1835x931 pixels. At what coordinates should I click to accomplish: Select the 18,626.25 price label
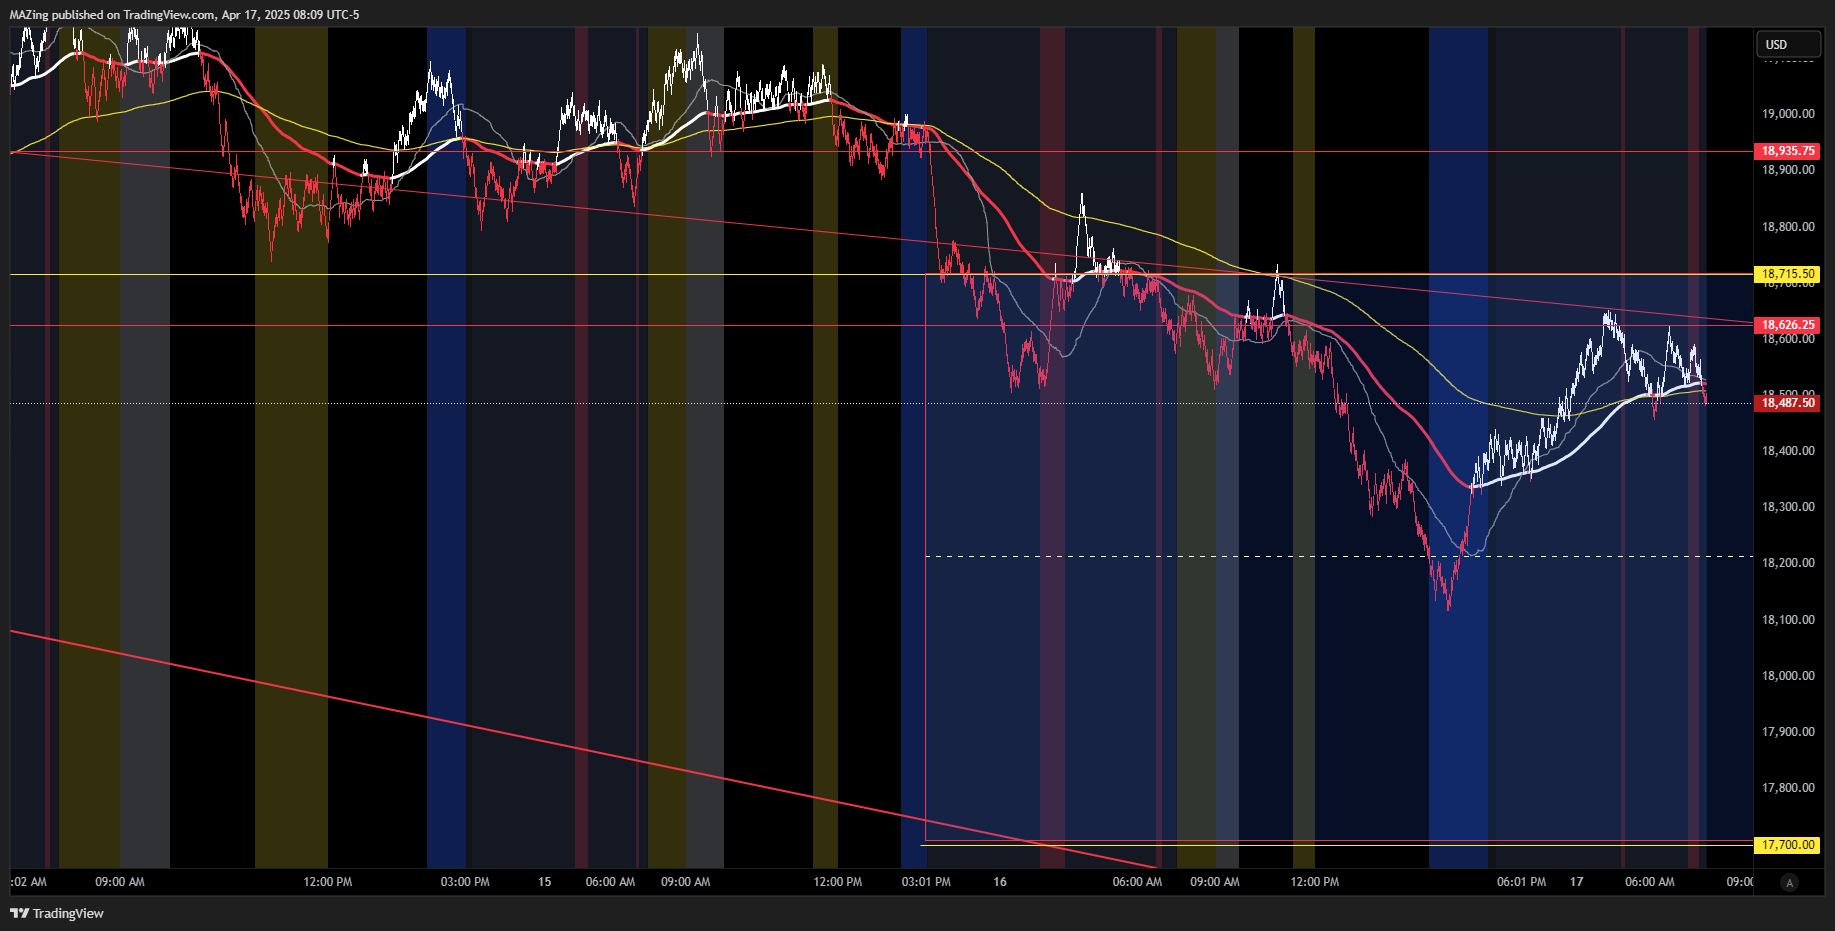pos(1787,325)
